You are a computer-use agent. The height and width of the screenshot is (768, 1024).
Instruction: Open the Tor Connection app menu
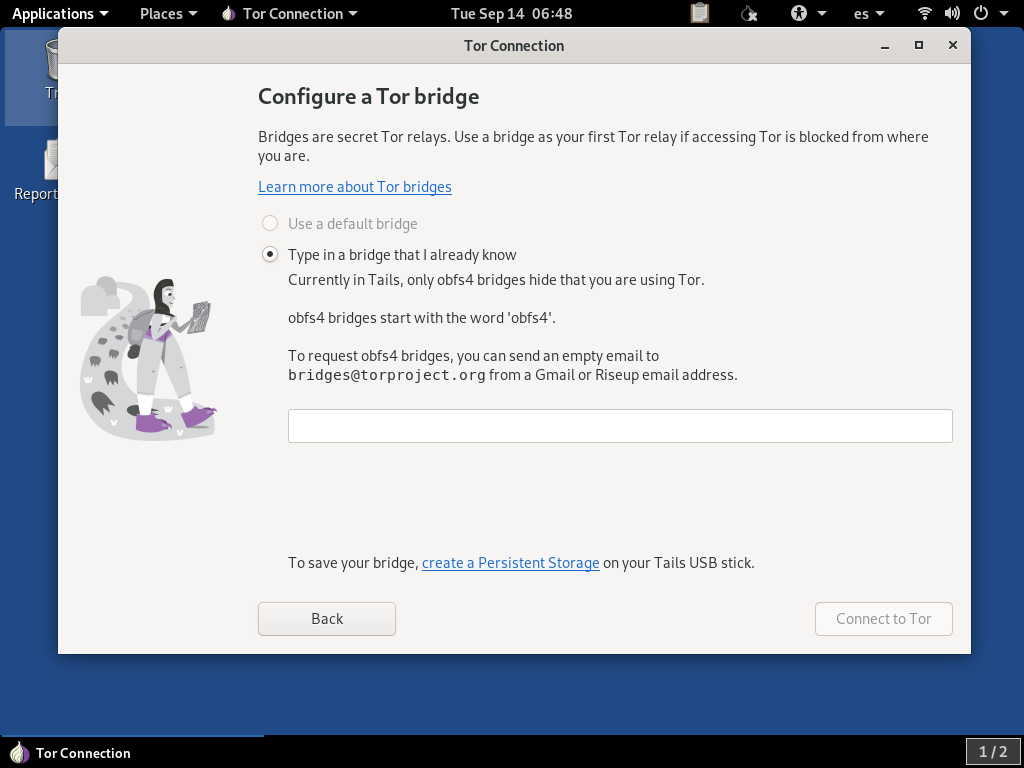[x=290, y=14]
